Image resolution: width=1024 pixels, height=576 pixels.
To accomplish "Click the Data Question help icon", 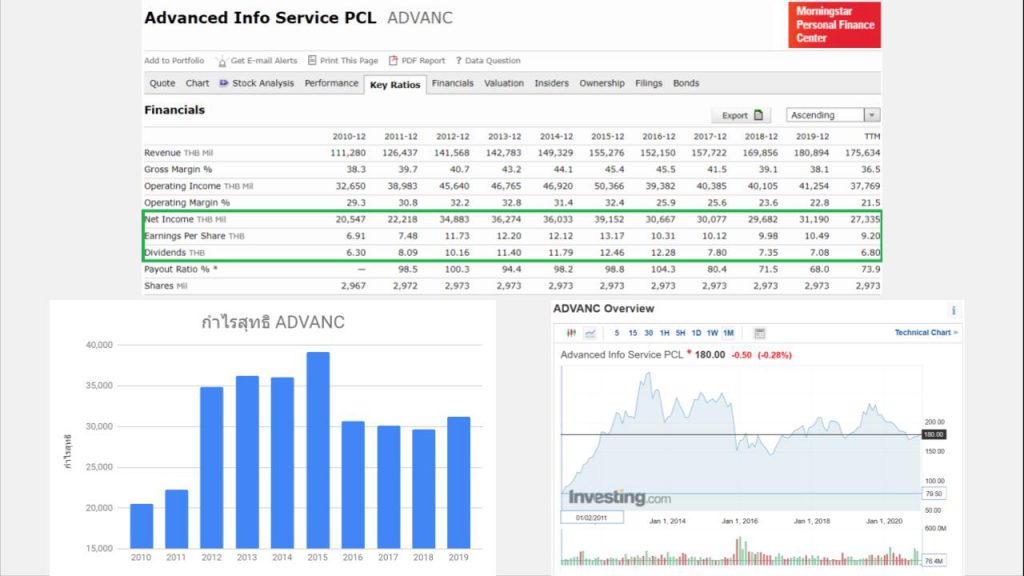I will [458, 61].
